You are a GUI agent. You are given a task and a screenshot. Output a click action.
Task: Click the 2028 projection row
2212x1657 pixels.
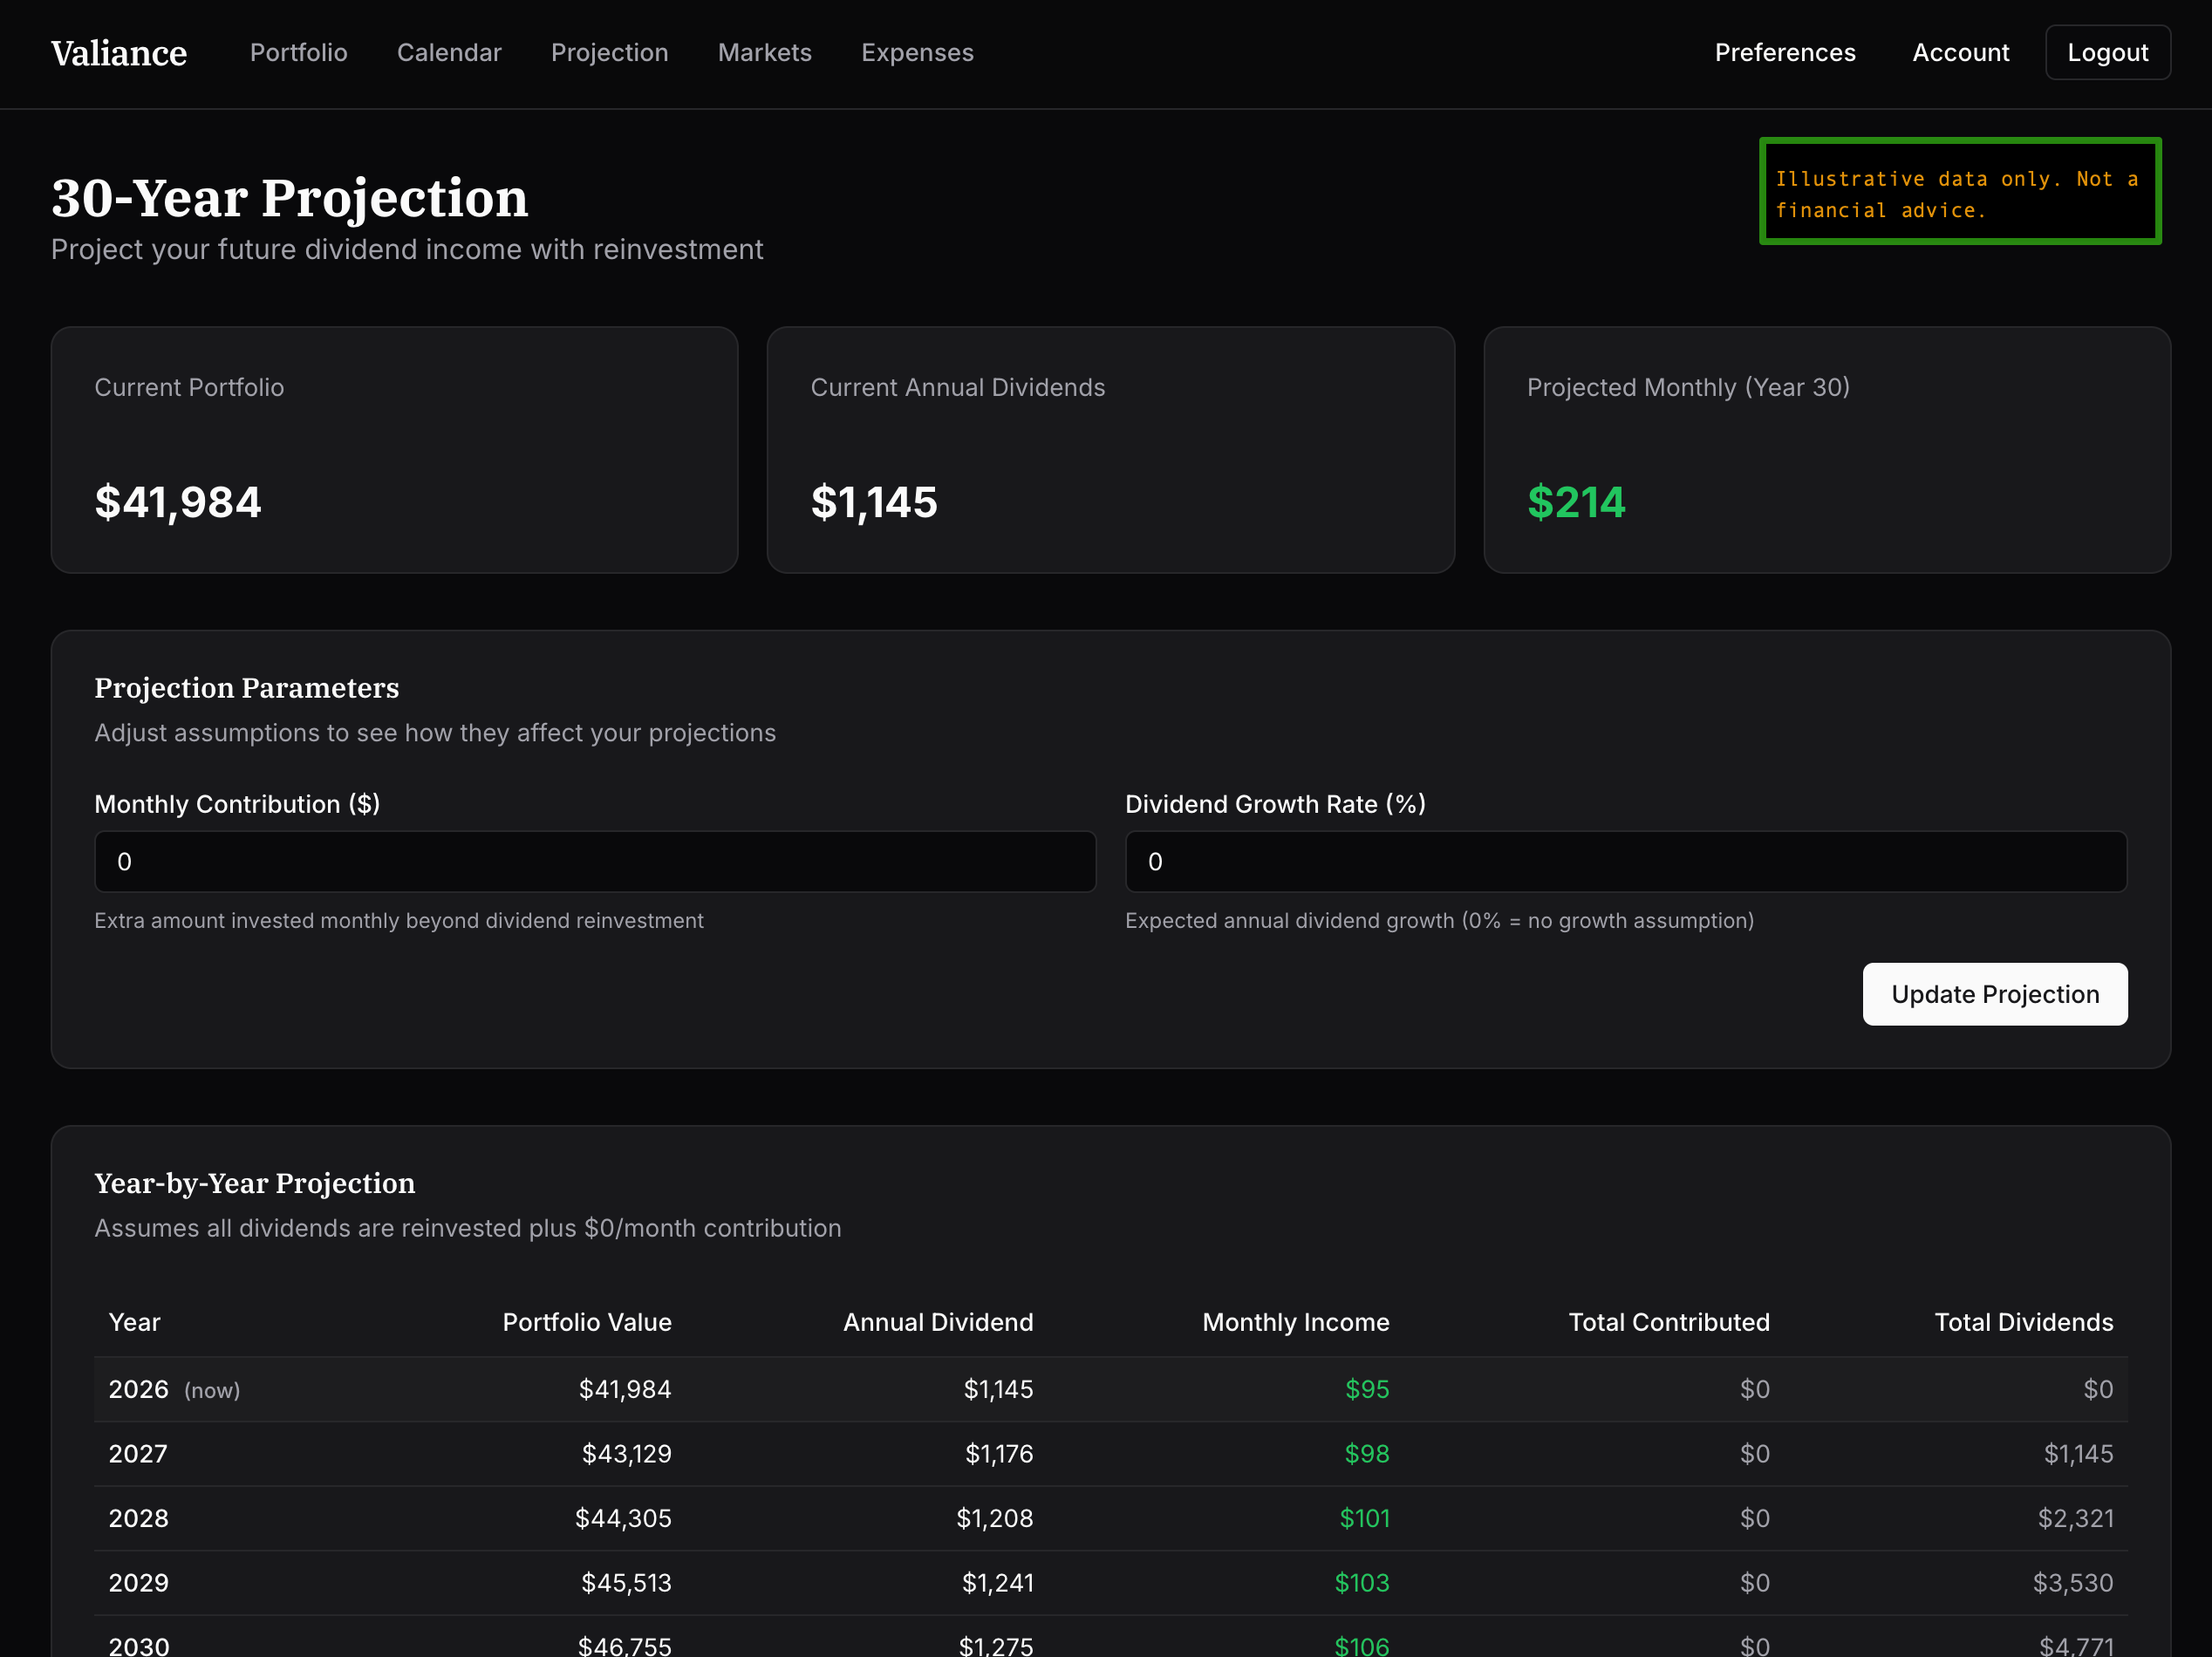pyautogui.click(x=1110, y=1518)
